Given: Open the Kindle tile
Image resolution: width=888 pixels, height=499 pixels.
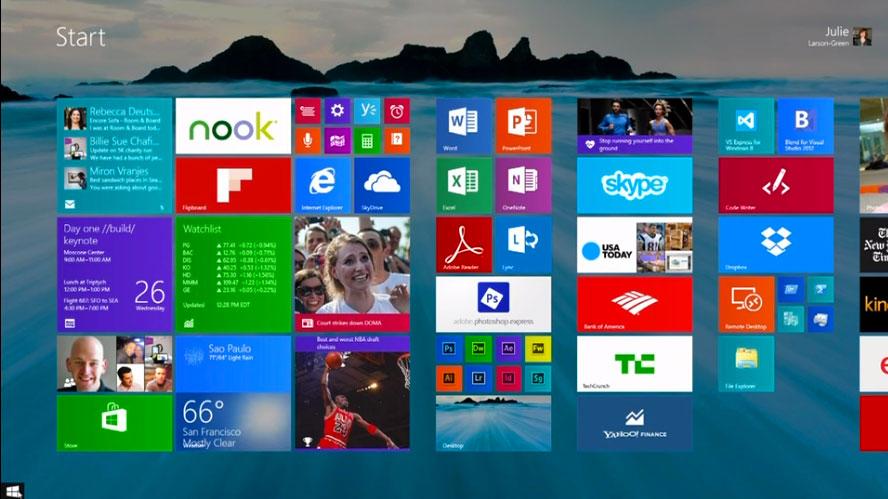Looking at the screenshot, I should (x=874, y=304).
